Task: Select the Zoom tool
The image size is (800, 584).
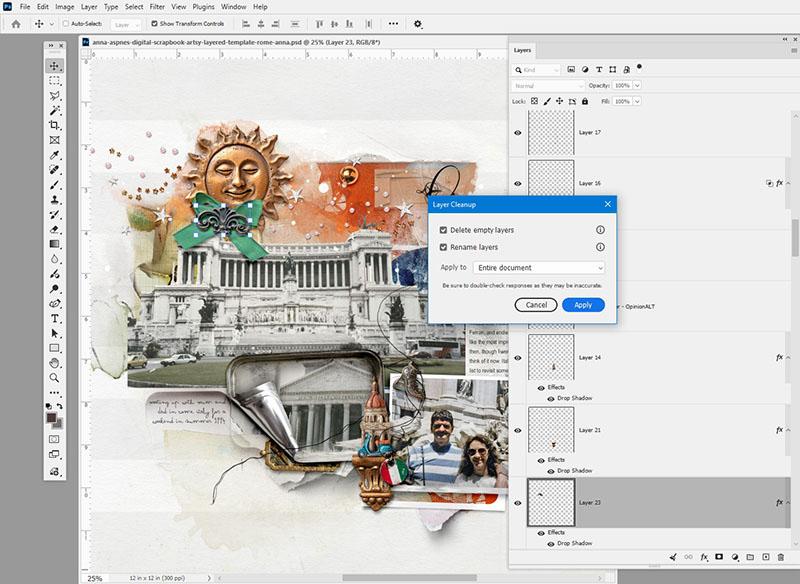Action: (54, 377)
